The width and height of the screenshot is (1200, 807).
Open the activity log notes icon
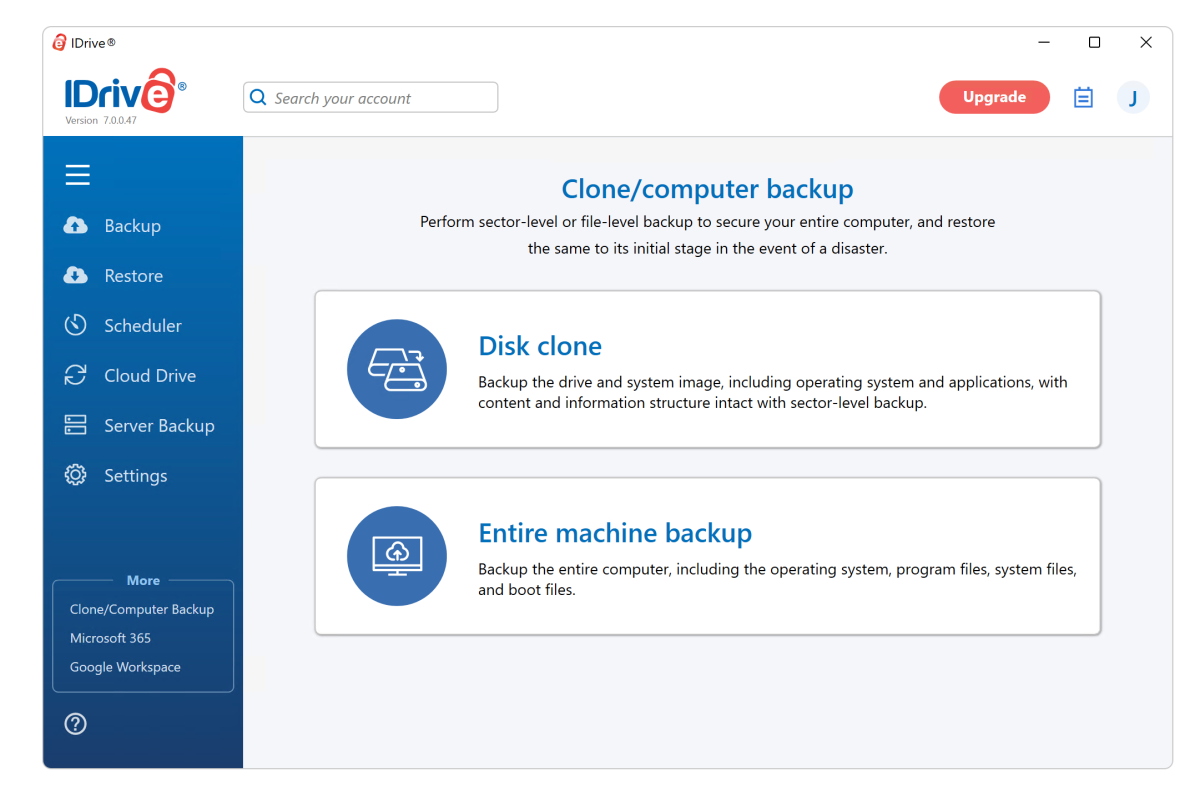(x=1083, y=97)
